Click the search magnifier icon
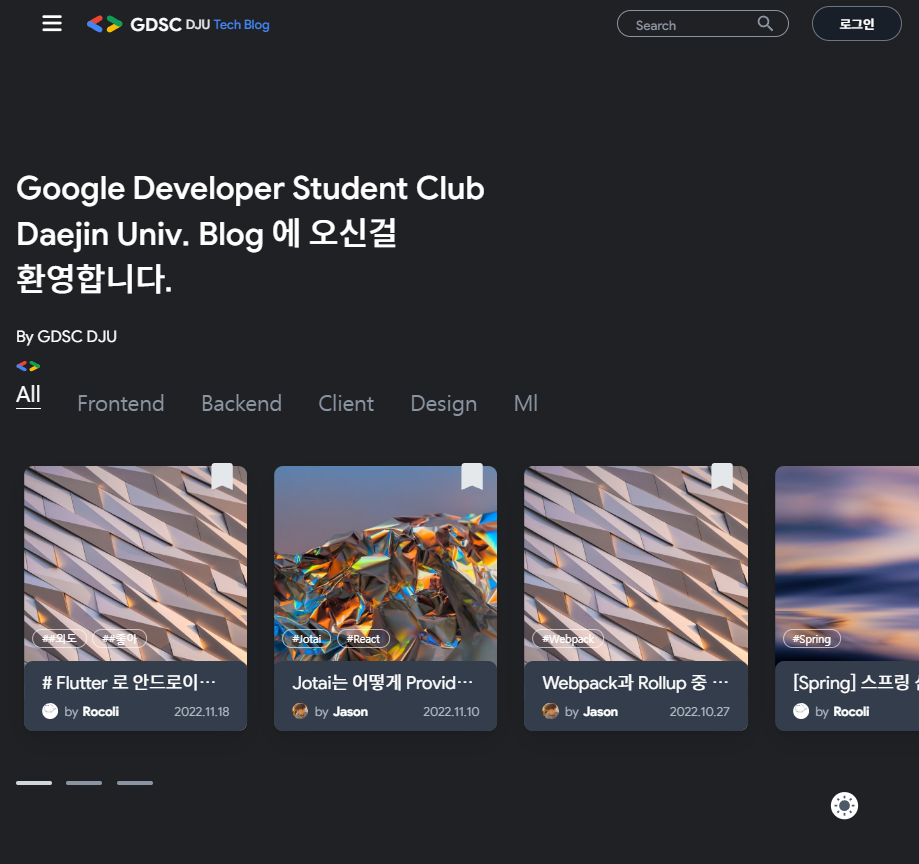 pyautogui.click(x=765, y=24)
